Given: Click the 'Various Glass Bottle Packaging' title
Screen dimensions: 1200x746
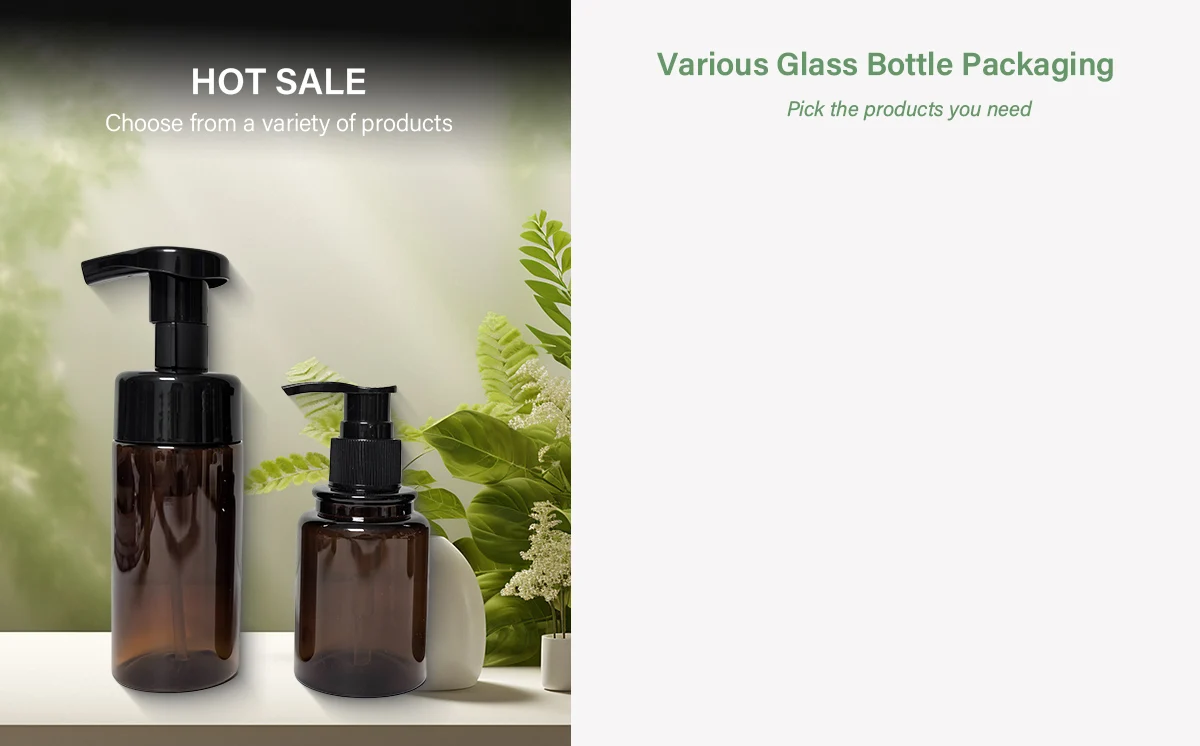Looking at the screenshot, I should tap(885, 65).
